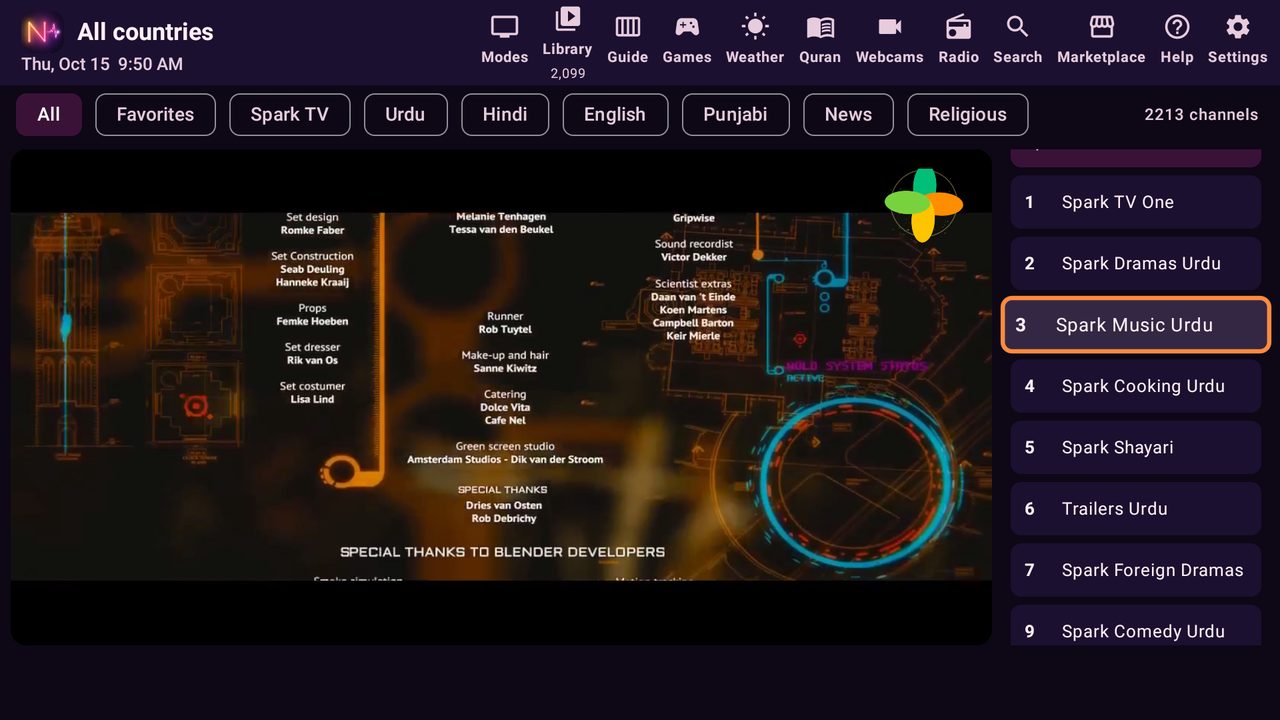Play channel 2 Spark Dramas Urdu
The height and width of the screenshot is (720, 1280).
pyautogui.click(x=1136, y=264)
